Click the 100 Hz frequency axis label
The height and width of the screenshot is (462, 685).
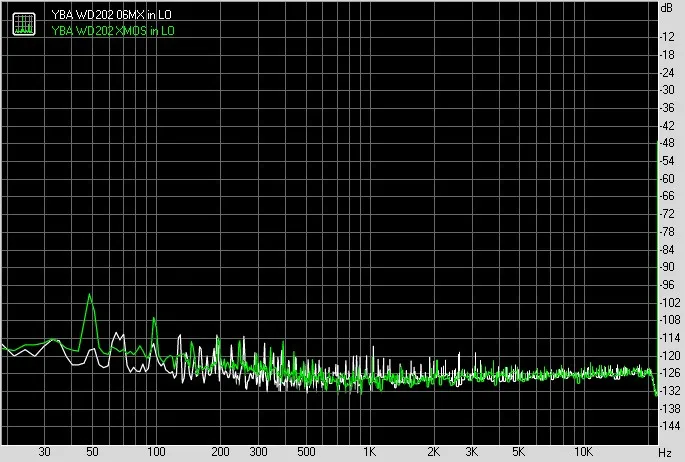[156, 452]
